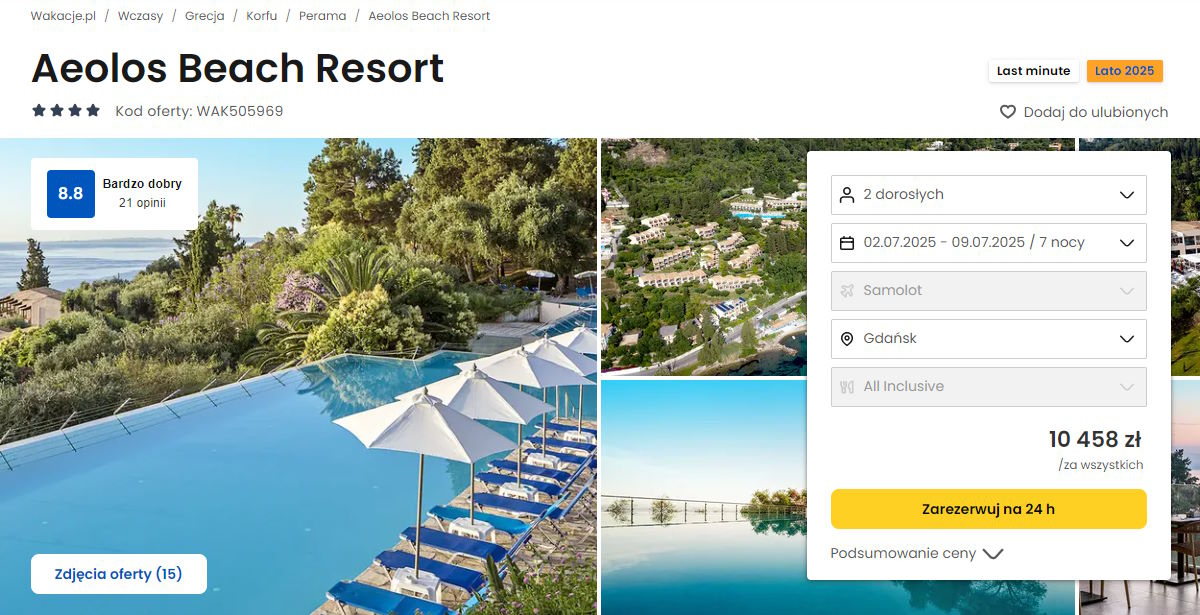Click the Last minute tag

(x=1033, y=71)
